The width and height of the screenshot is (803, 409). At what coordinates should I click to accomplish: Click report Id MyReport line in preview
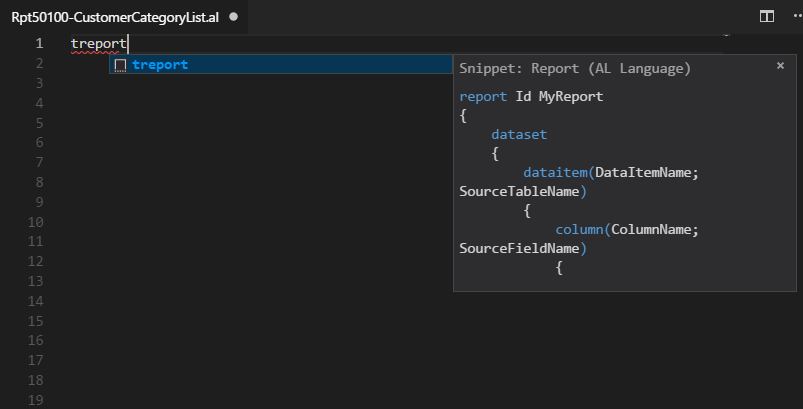pyautogui.click(x=531, y=97)
